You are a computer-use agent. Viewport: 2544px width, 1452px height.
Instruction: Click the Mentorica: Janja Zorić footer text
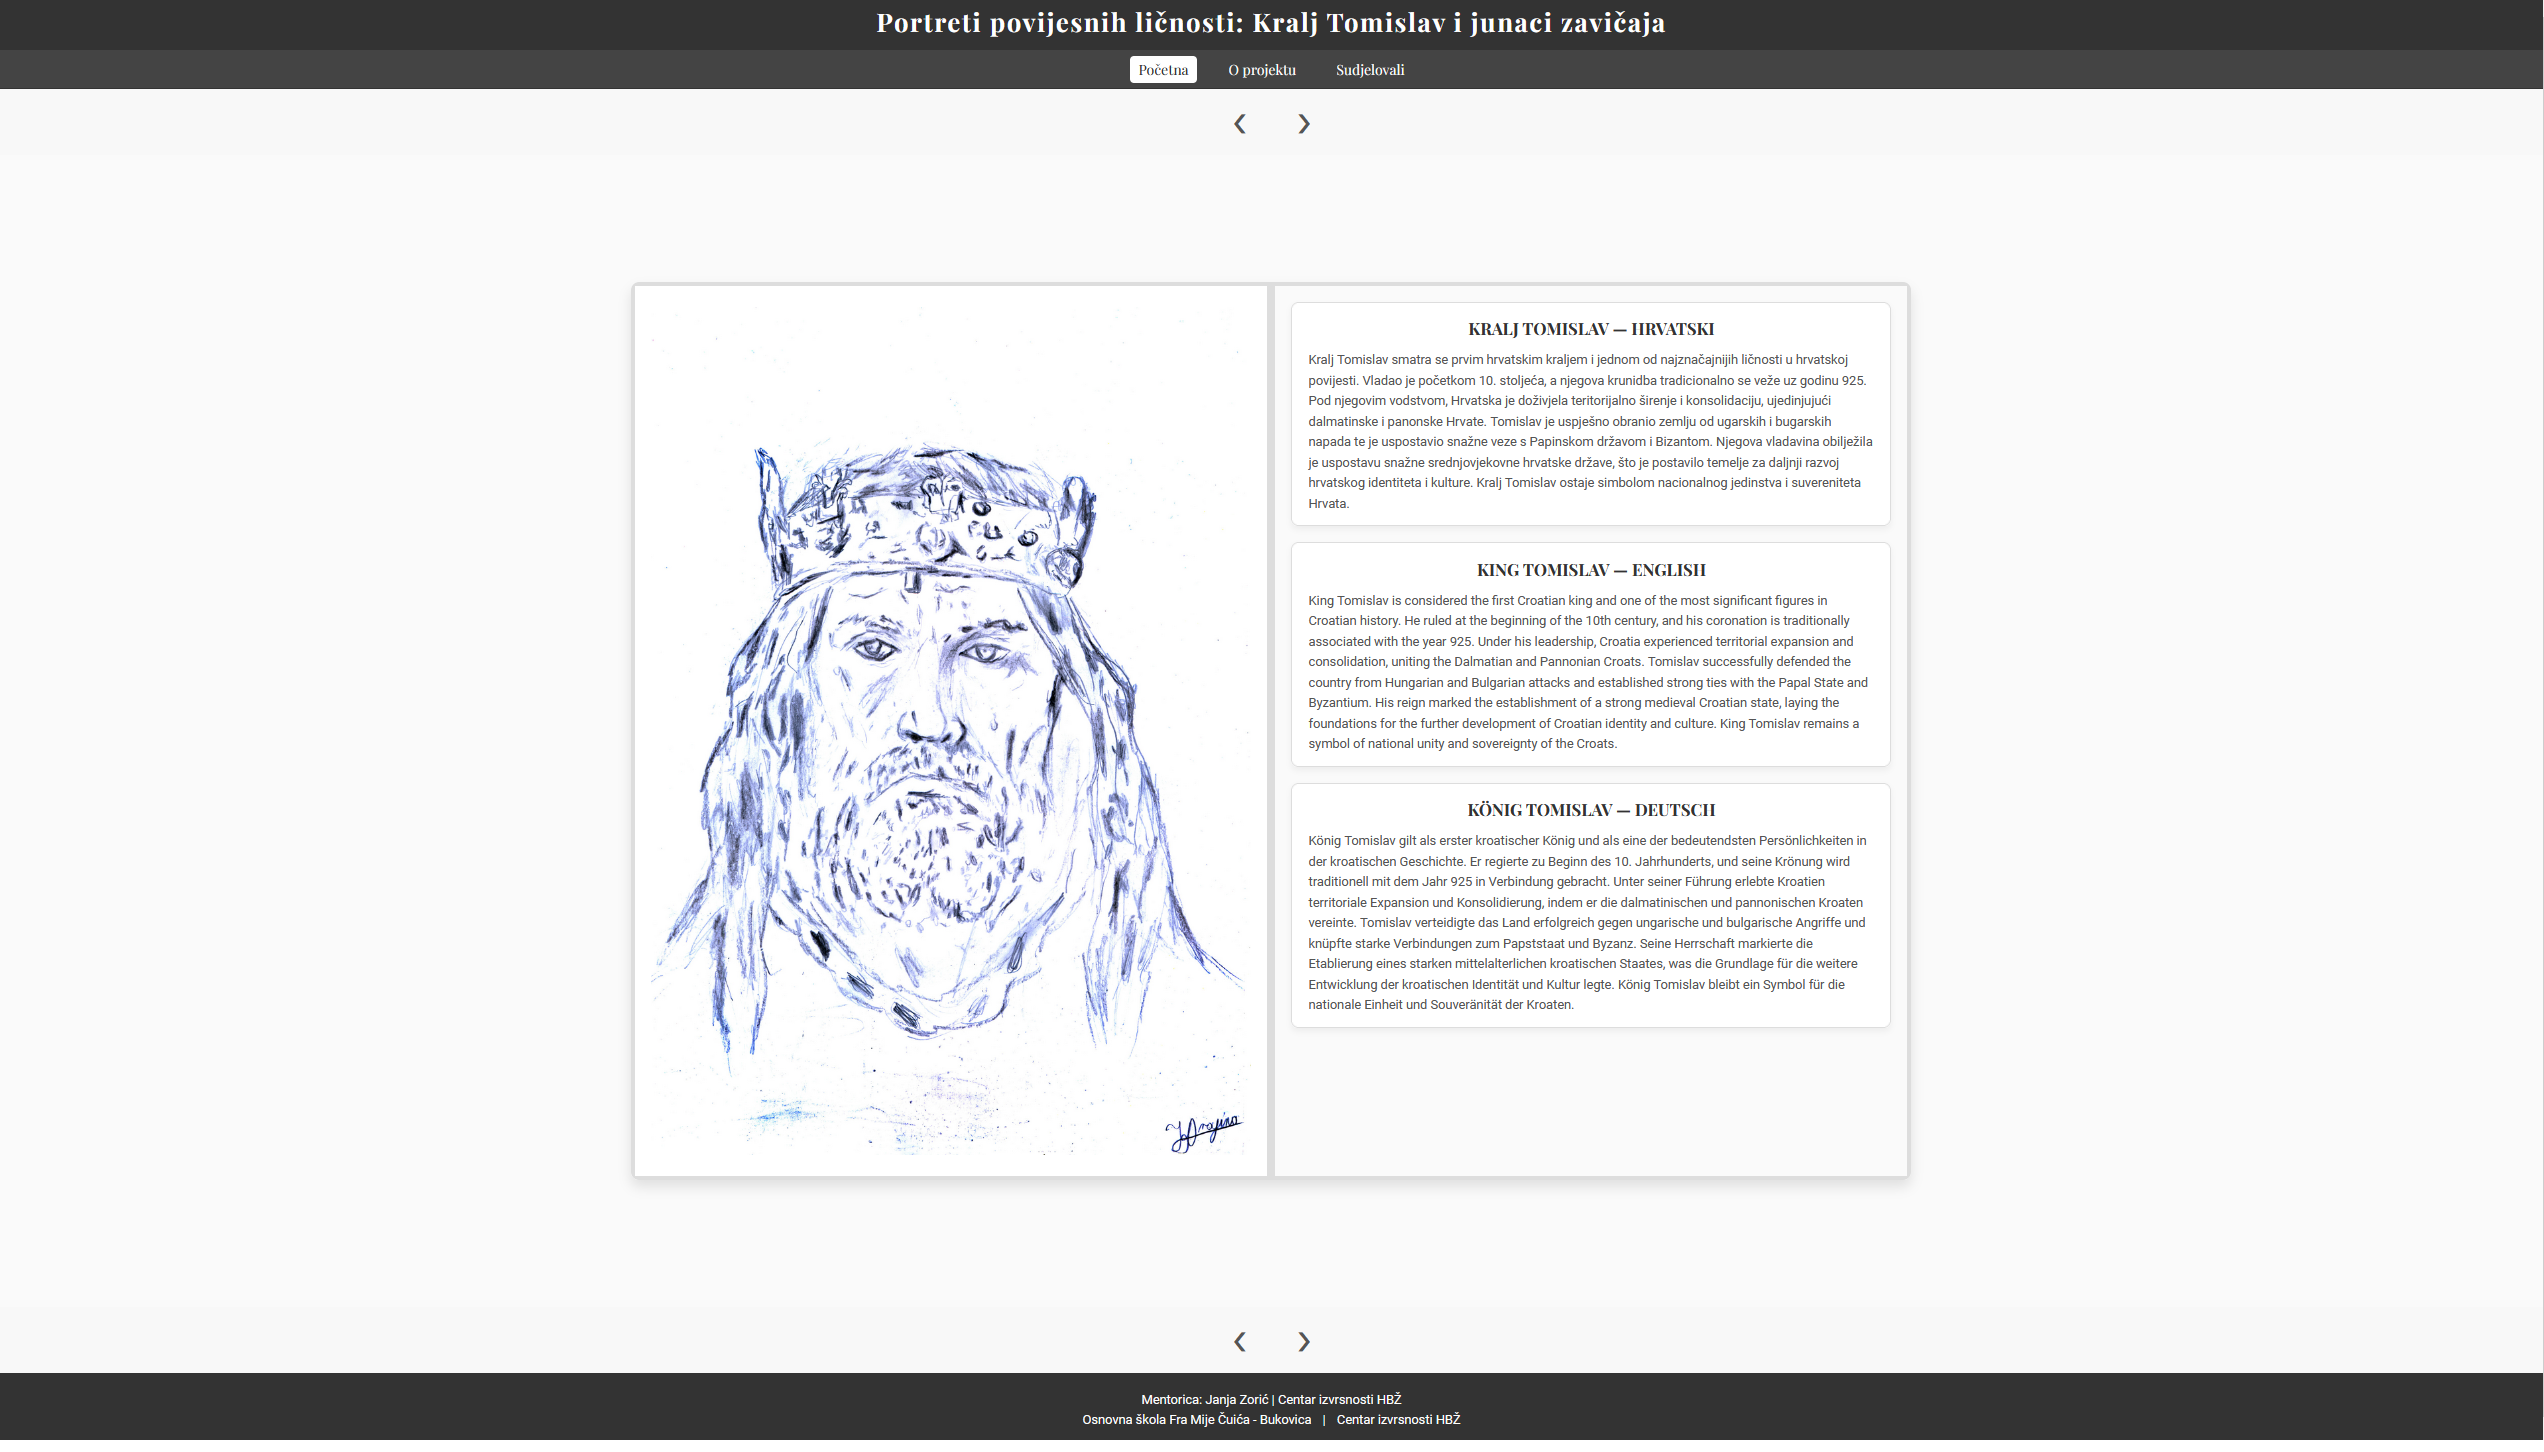pos(1204,1399)
